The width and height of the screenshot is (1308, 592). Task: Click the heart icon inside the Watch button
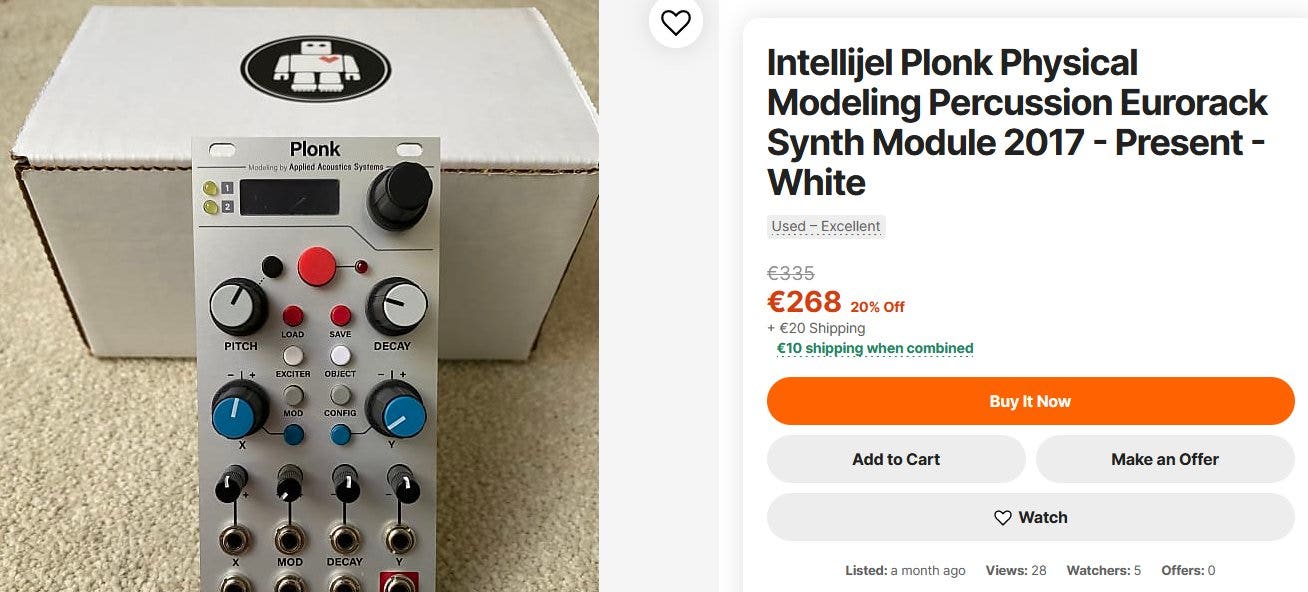pyautogui.click(x=1002, y=518)
